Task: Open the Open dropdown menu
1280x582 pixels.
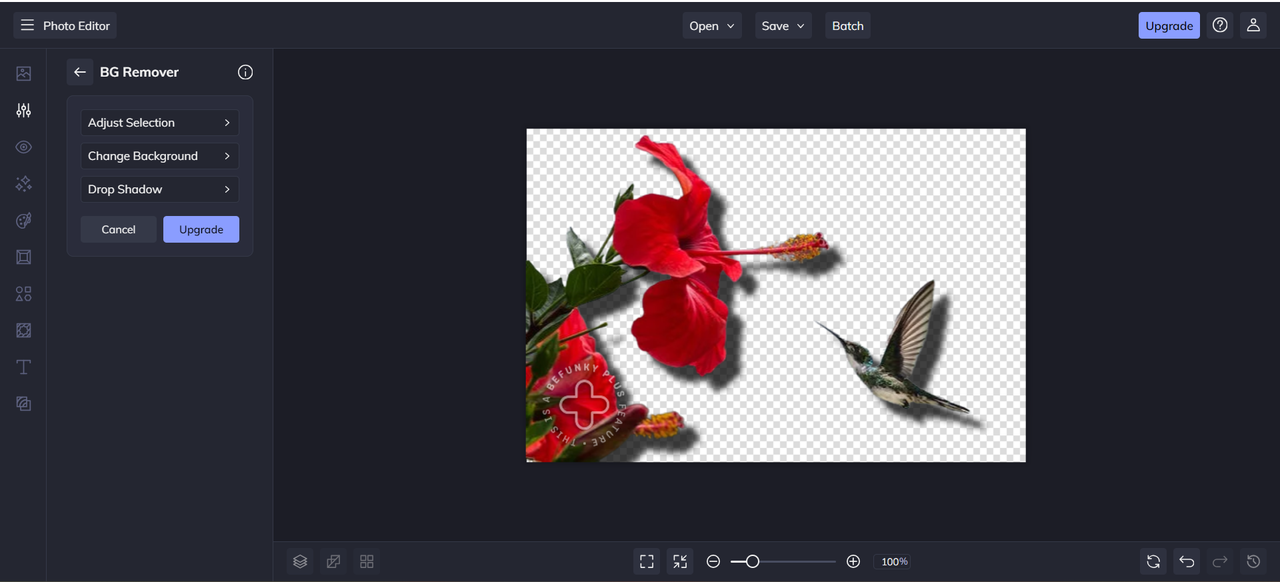Action: click(x=712, y=26)
